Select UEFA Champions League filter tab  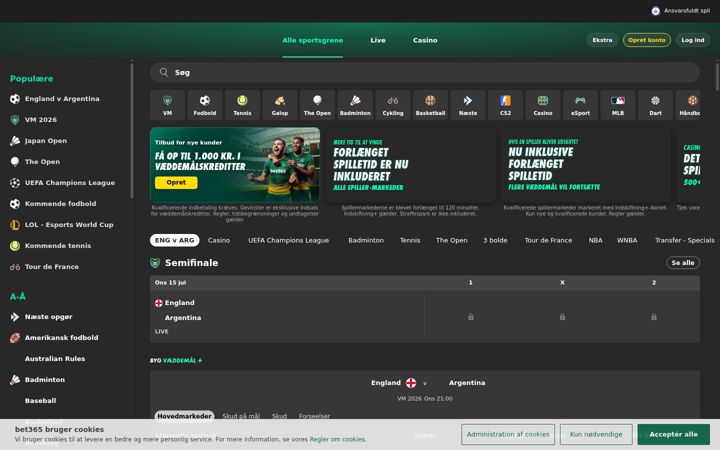pos(288,240)
